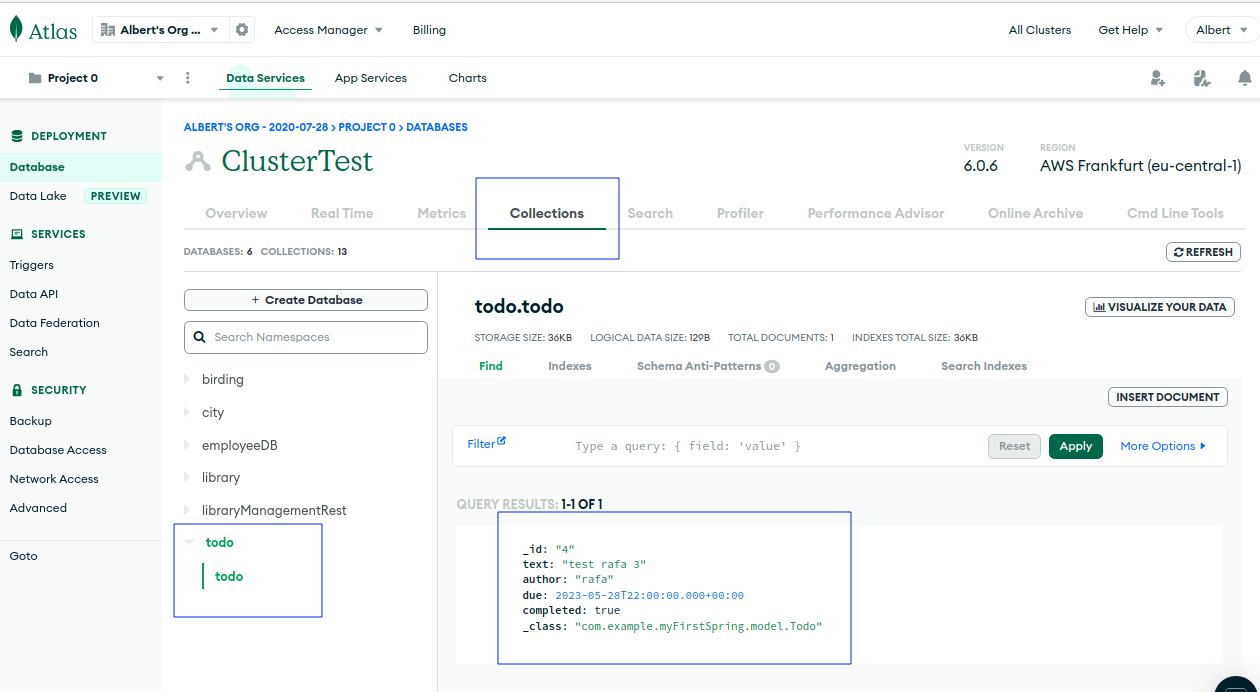Open Triggers in the sidebar
Image resolution: width=1260 pixels, height=692 pixels.
tap(32, 265)
